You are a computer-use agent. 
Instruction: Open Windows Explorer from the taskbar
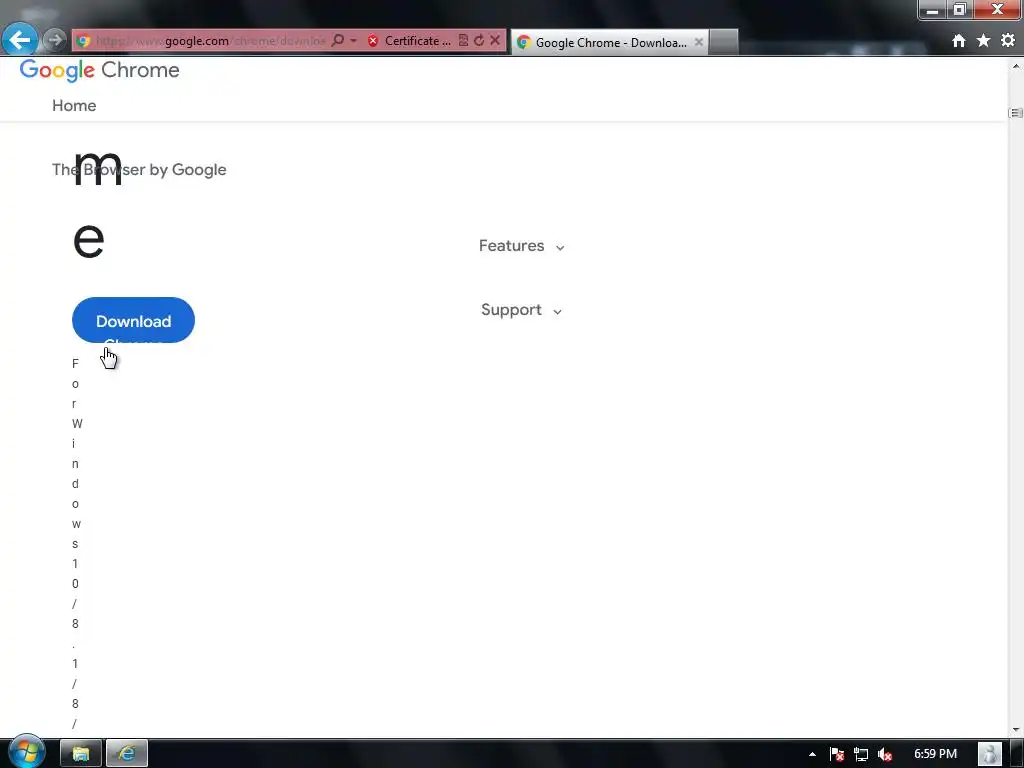pos(81,754)
